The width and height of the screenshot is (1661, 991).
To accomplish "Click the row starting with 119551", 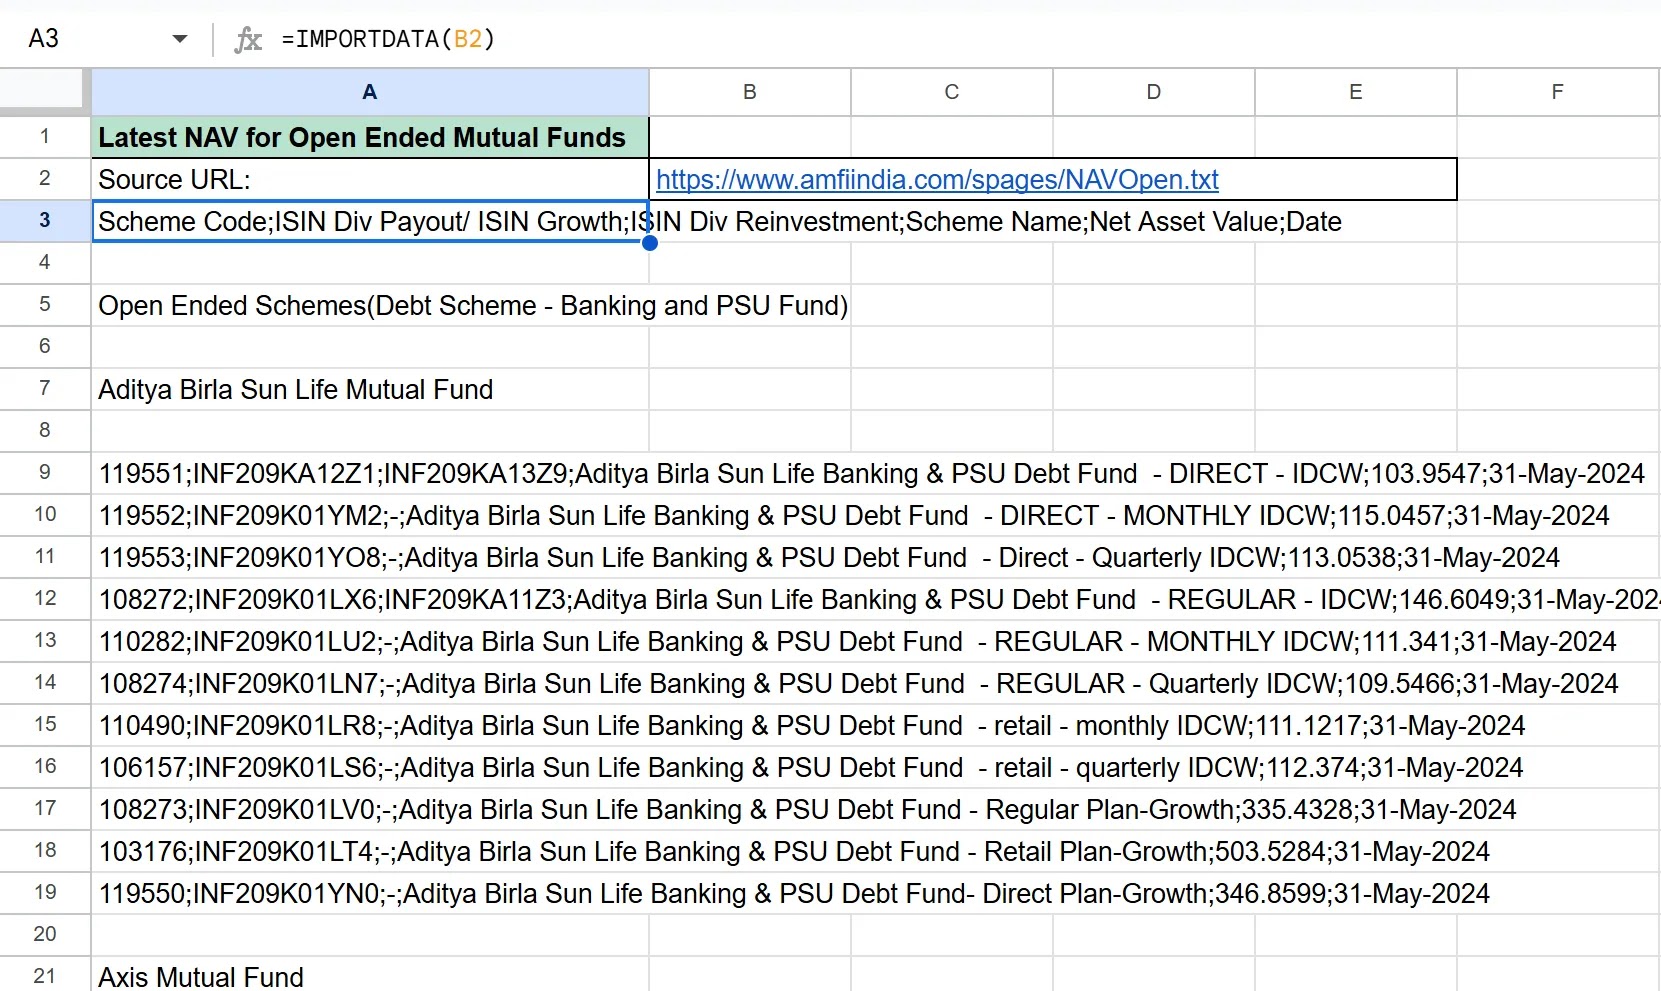I will coord(872,473).
